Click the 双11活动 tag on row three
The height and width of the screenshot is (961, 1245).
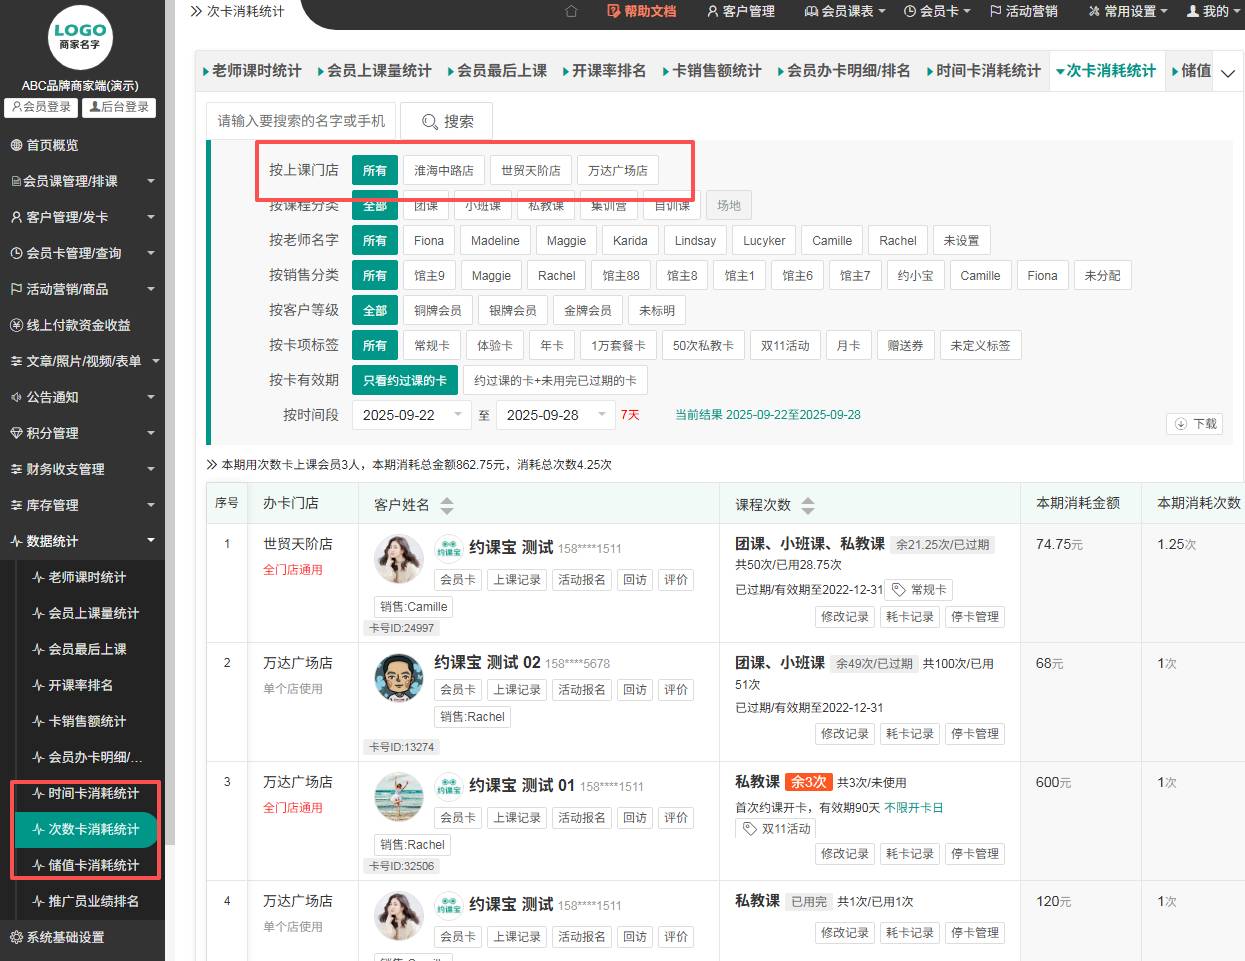777,828
